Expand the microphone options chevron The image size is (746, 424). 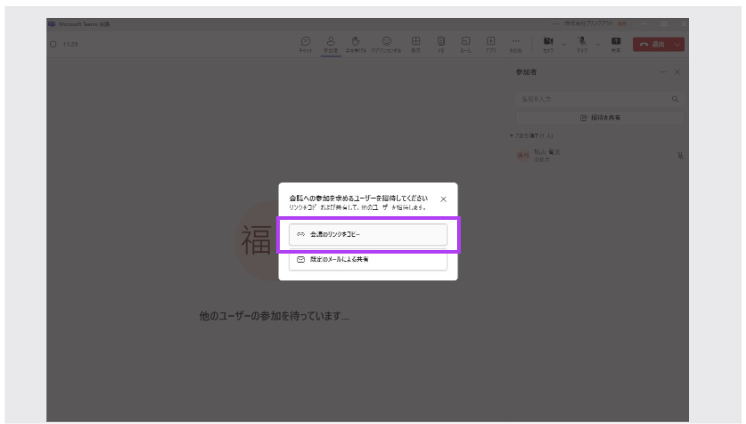[x=598, y=45]
